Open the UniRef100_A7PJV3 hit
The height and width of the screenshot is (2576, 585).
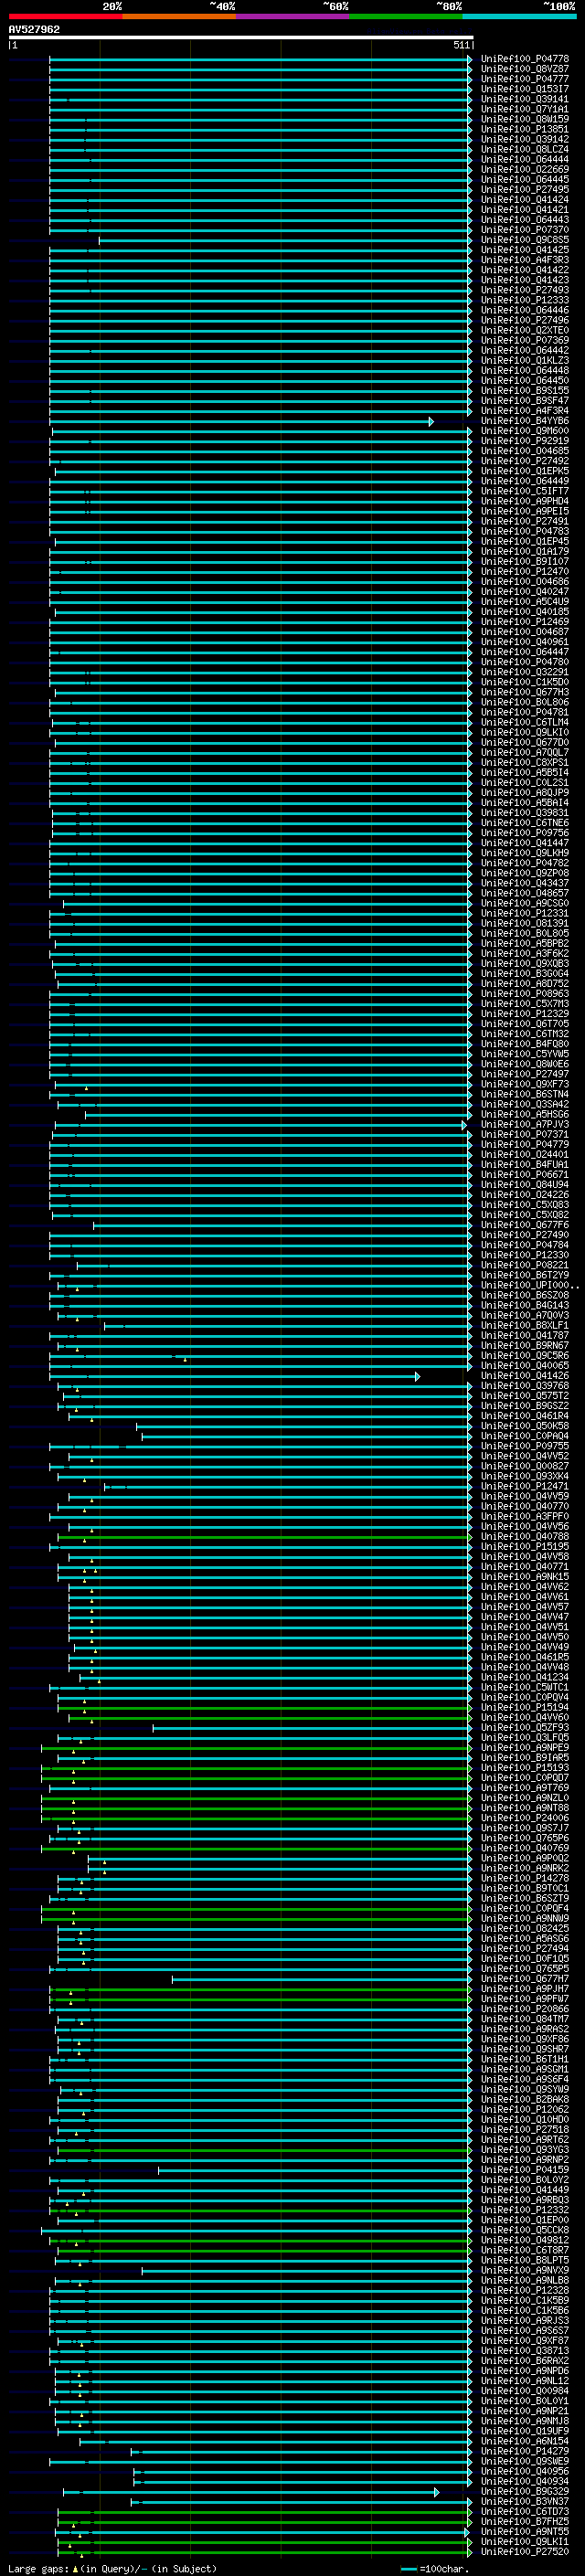(x=524, y=1125)
